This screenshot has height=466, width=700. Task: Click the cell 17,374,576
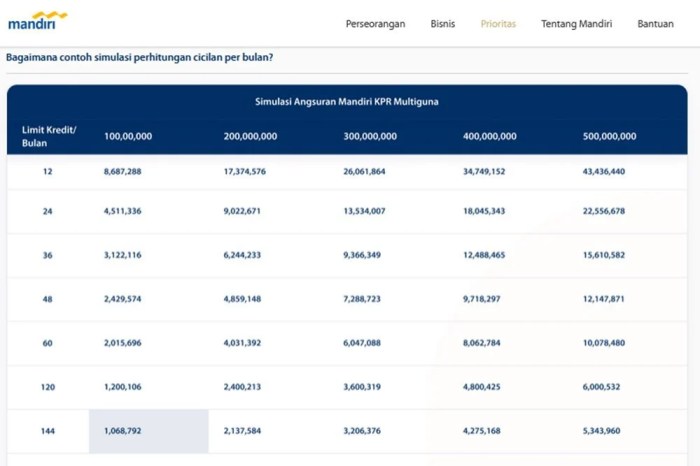(x=244, y=171)
